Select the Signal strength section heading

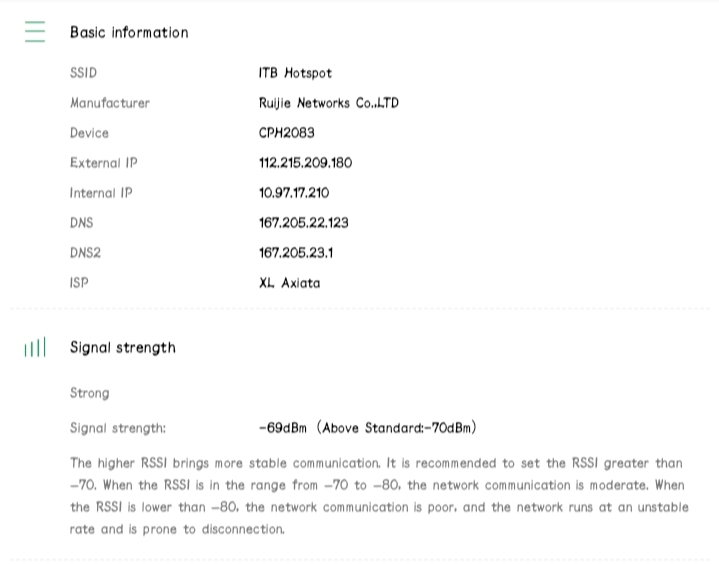click(x=122, y=348)
